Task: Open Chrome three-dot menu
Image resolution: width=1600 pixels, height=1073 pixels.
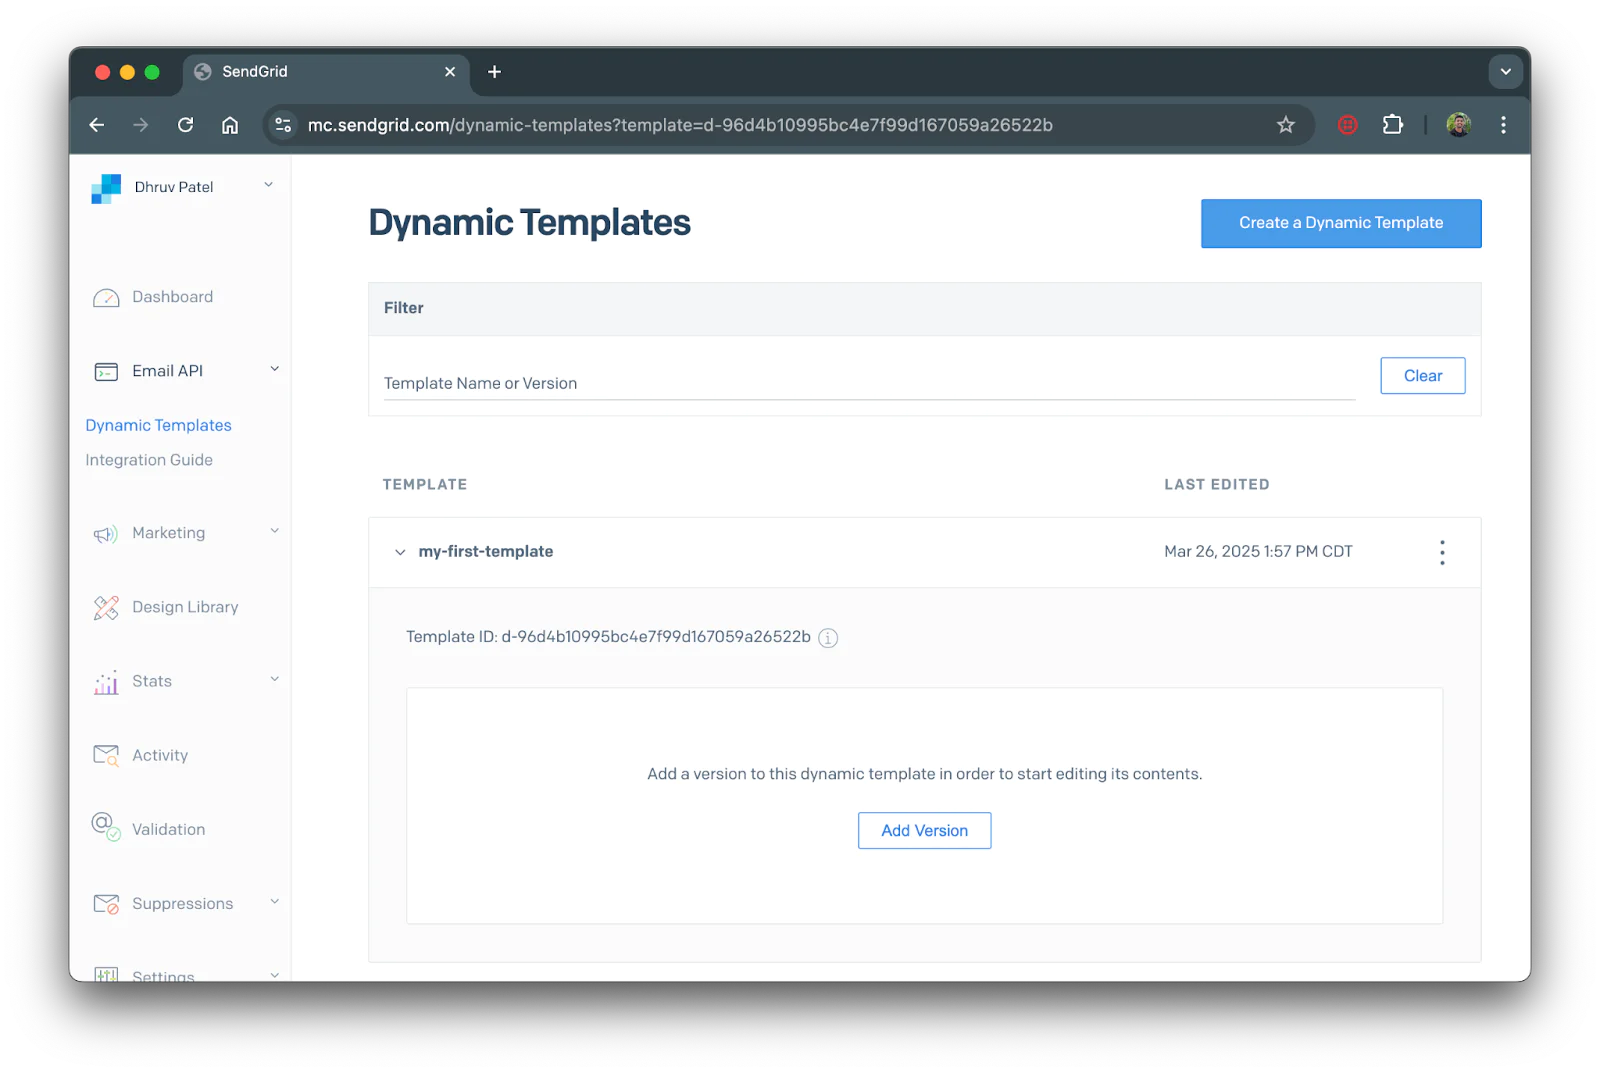Action: 1503,125
